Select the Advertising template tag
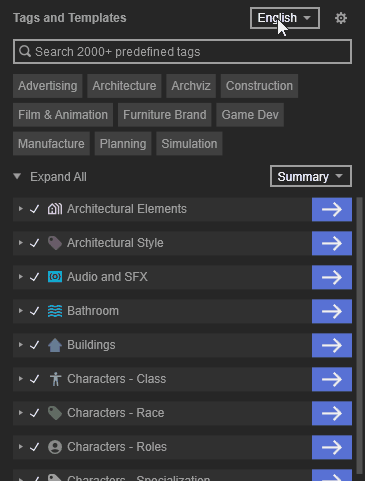This screenshot has width=365, height=481. click(48, 86)
